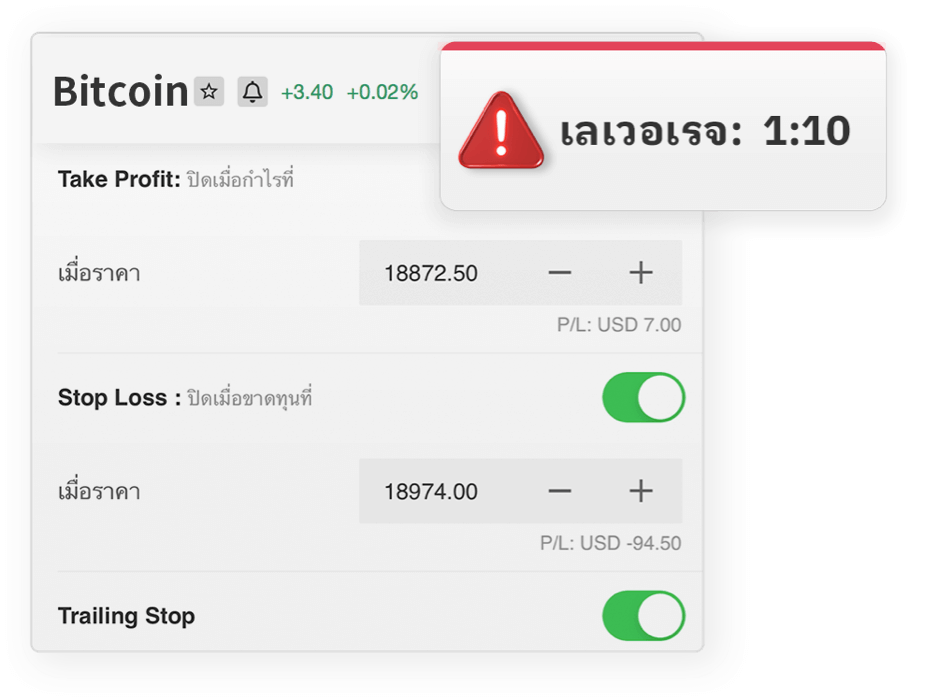
Task: Disable the Stop Loss toggle
Action: tap(644, 397)
